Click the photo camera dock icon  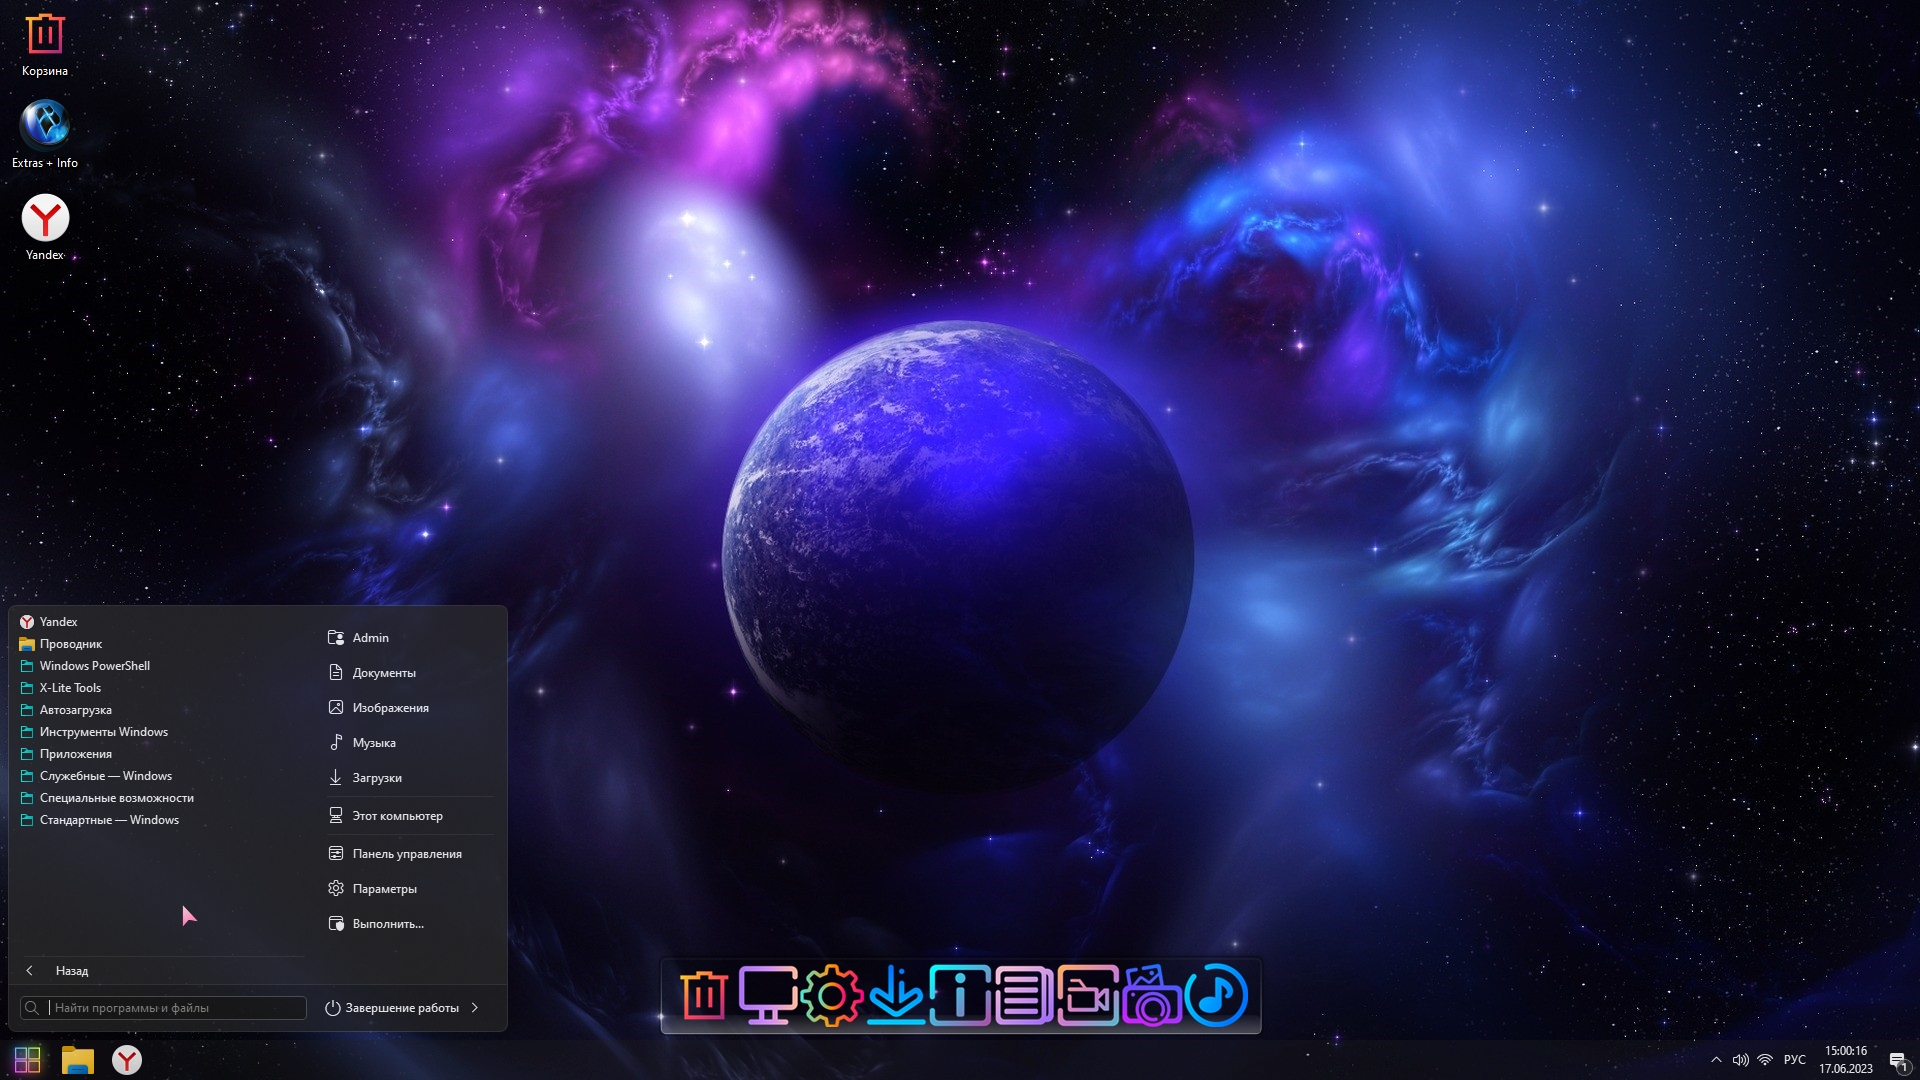tap(1152, 995)
